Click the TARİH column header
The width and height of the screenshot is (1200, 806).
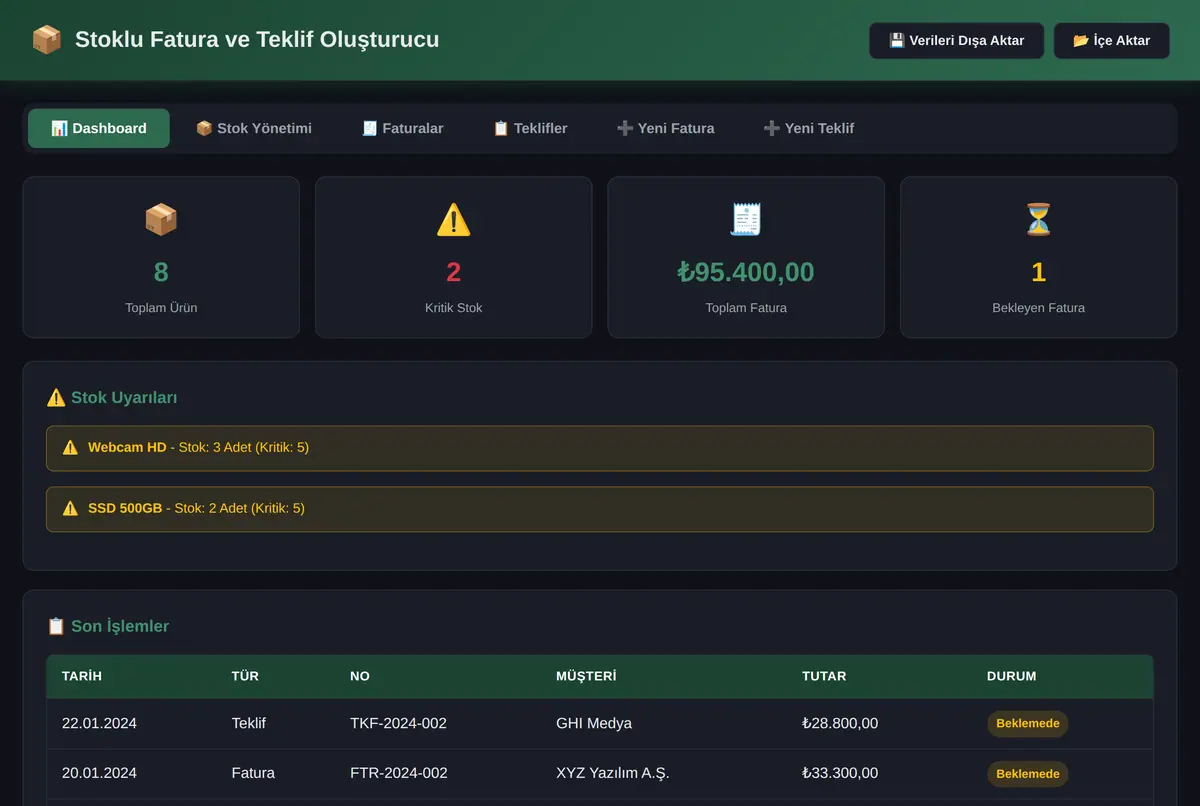(82, 677)
